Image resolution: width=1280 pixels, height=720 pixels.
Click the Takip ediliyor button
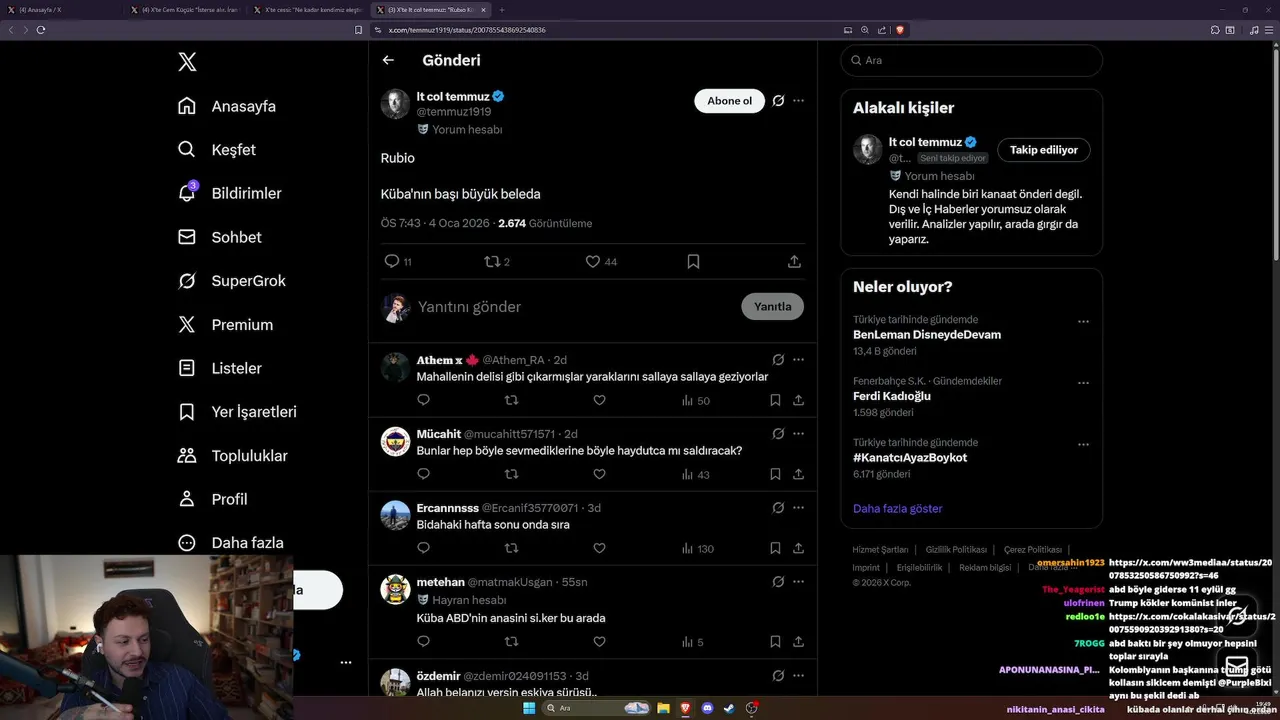(x=1043, y=150)
